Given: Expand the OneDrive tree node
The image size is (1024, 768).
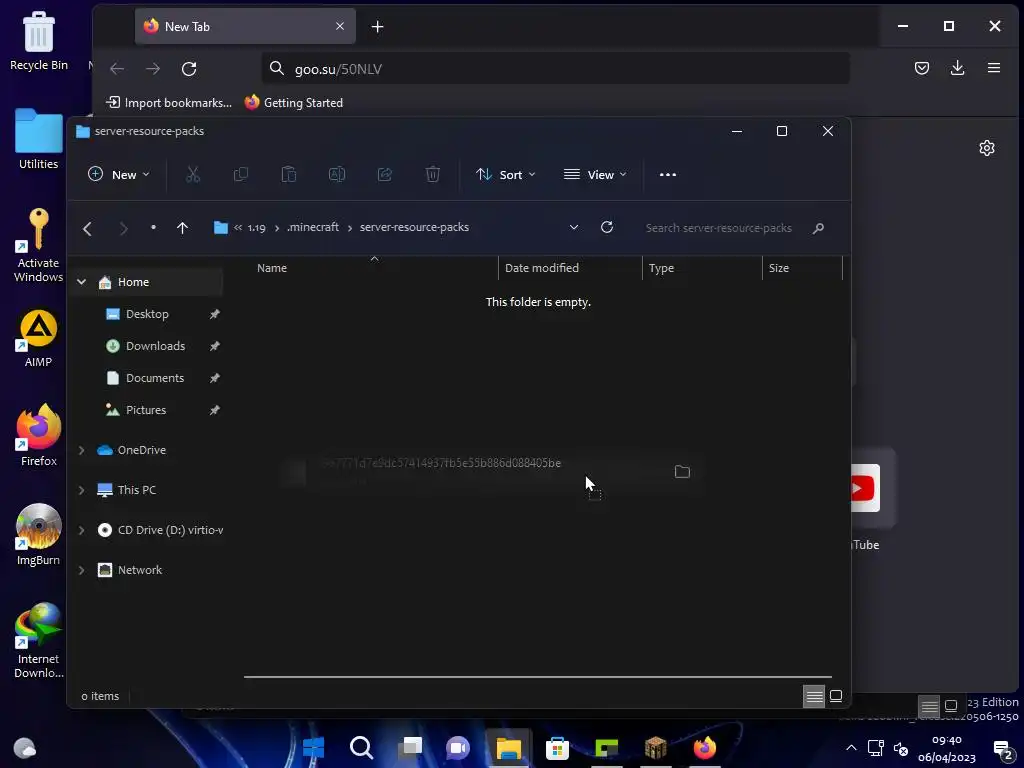Looking at the screenshot, I should pyautogui.click(x=82, y=450).
